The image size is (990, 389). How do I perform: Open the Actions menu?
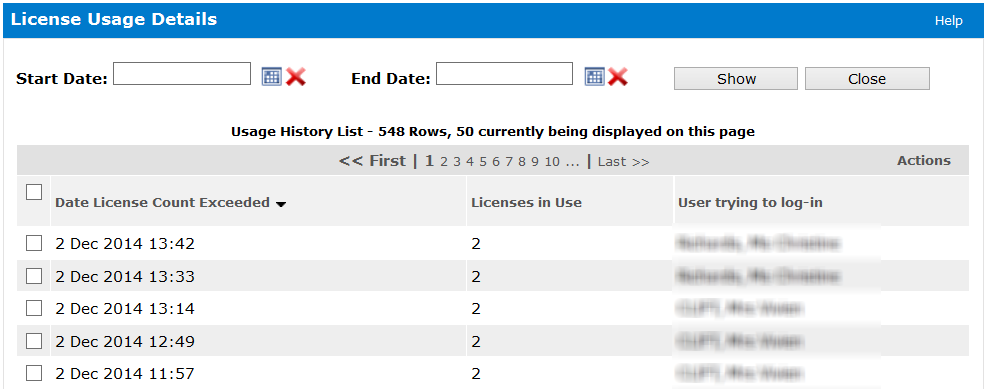click(924, 160)
